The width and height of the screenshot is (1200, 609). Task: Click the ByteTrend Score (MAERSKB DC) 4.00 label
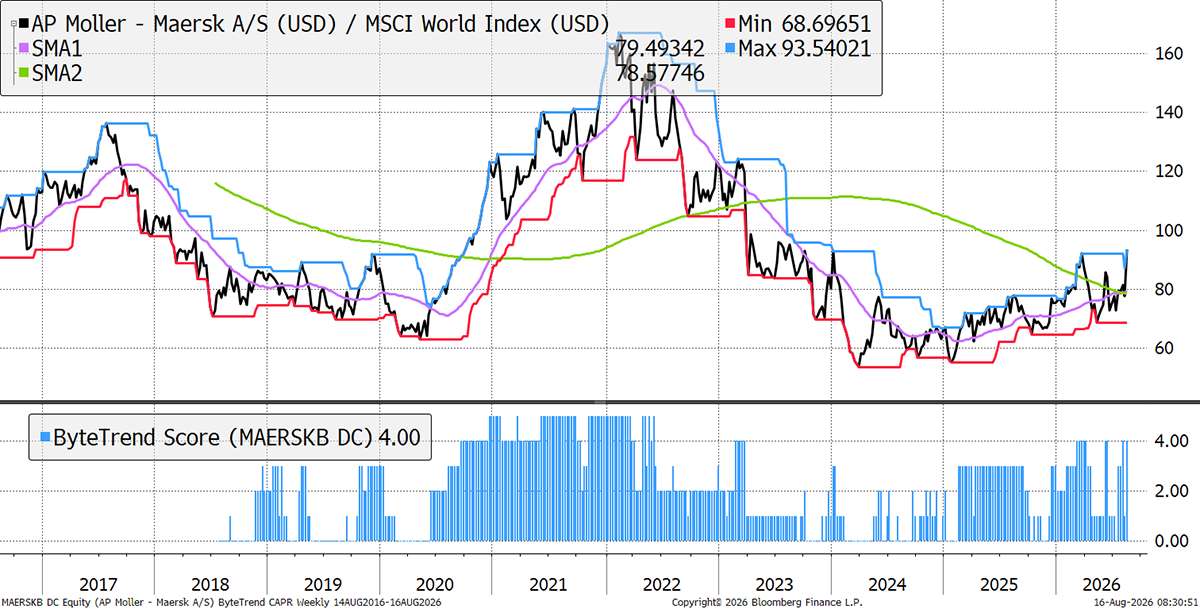[235, 437]
